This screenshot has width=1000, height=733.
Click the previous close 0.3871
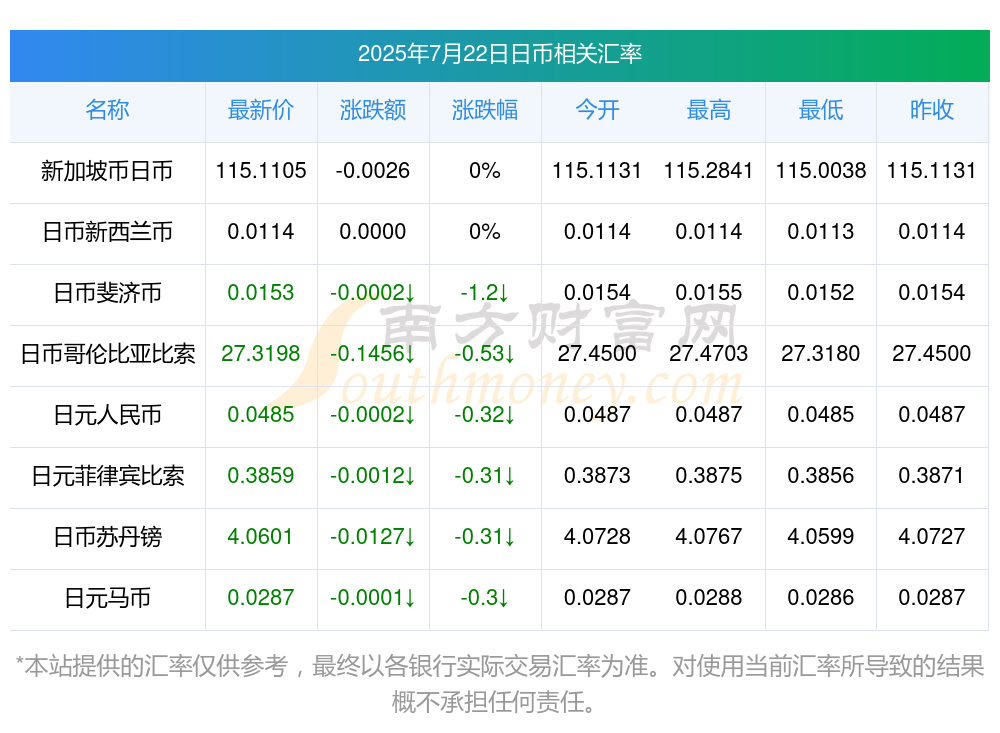pyautogui.click(x=932, y=475)
